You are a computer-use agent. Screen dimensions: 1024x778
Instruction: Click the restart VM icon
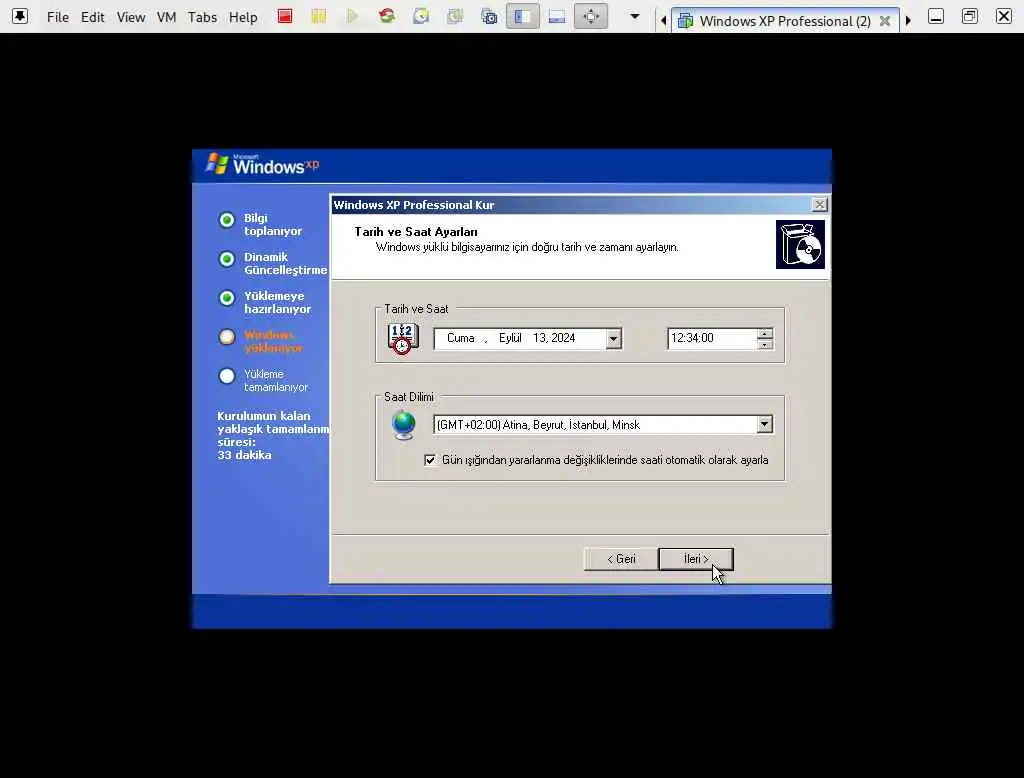pyautogui.click(x=387, y=16)
